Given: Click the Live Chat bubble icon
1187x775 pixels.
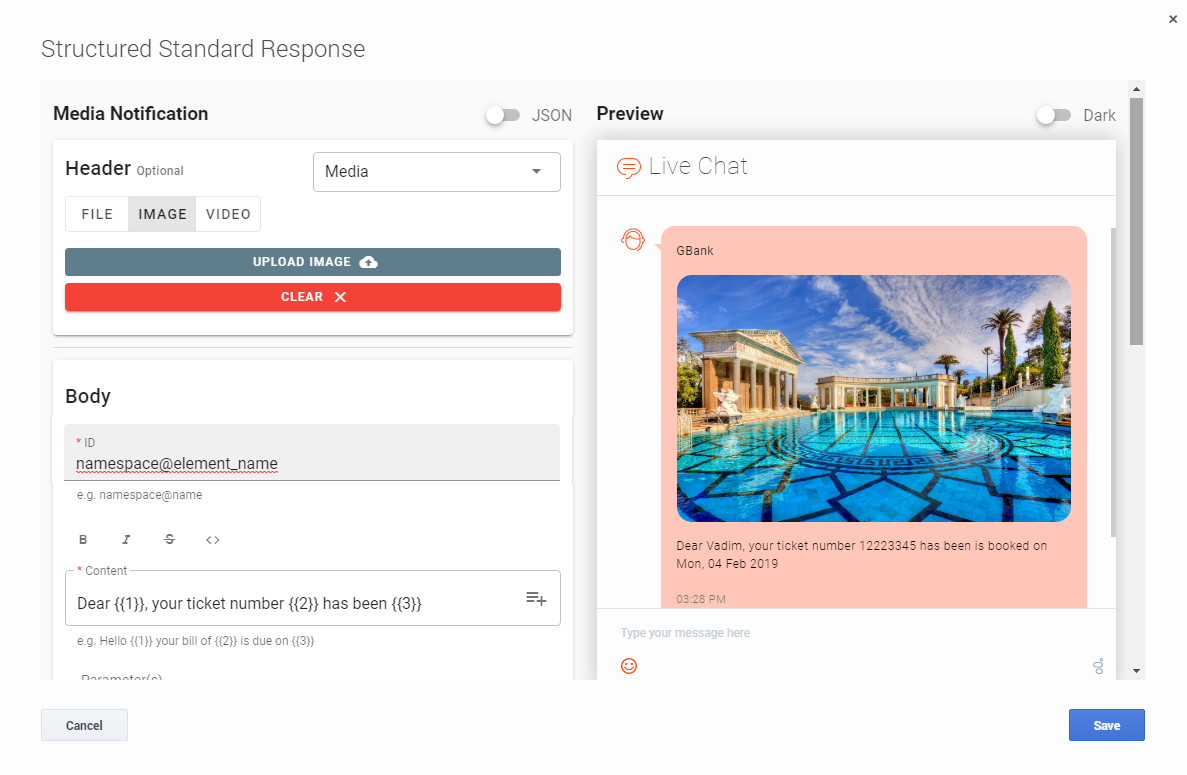Looking at the screenshot, I should [x=628, y=167].
